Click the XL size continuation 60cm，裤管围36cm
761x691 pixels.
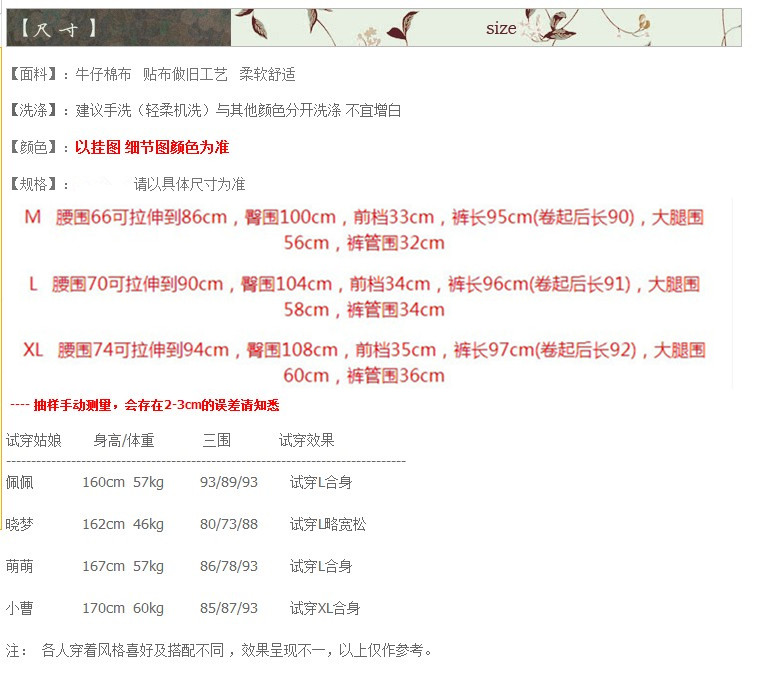(x=364, y=375)
